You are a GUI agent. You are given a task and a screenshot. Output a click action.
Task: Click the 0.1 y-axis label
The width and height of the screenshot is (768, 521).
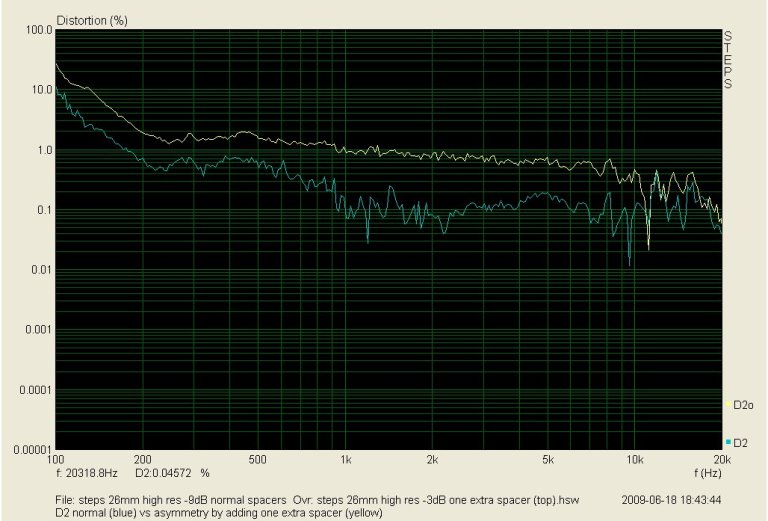pos(45,210)
